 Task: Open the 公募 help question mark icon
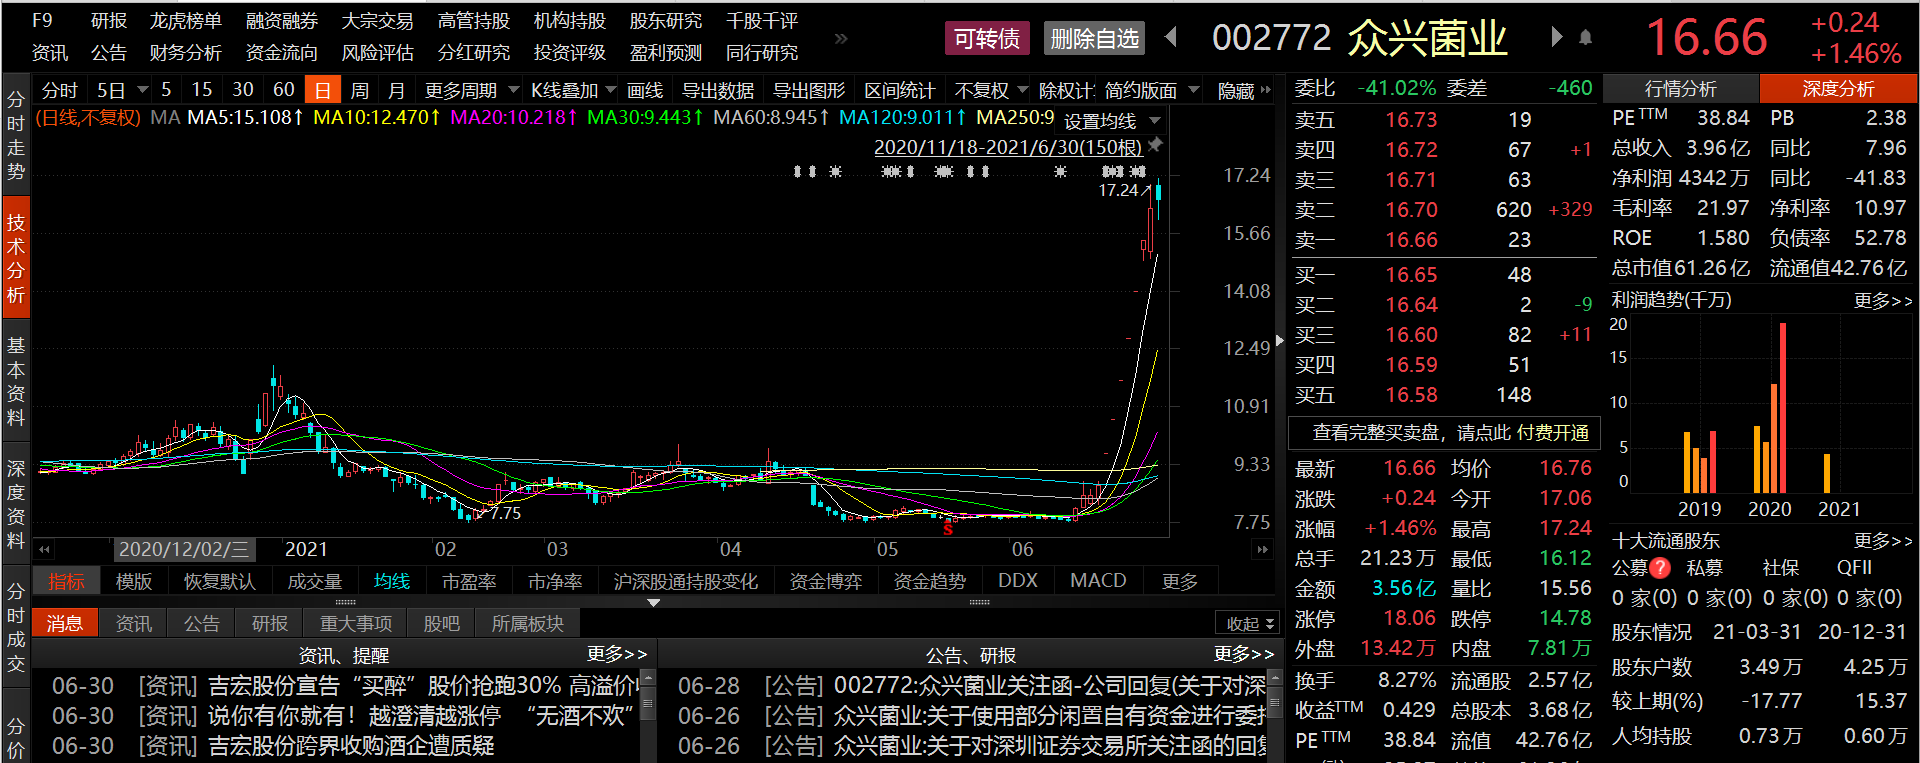pos(1660,568)
